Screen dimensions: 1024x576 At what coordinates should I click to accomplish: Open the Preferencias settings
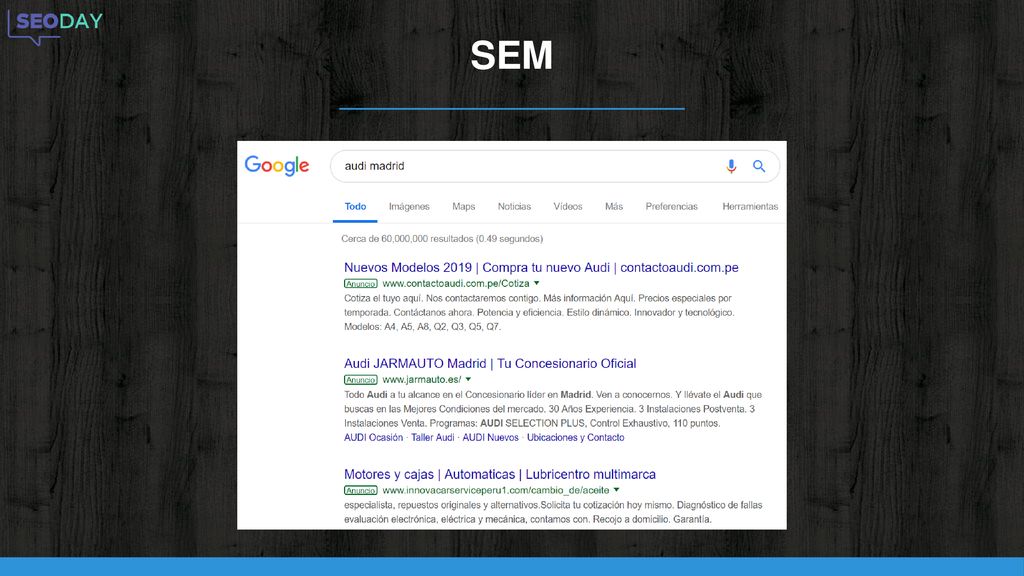672,206
